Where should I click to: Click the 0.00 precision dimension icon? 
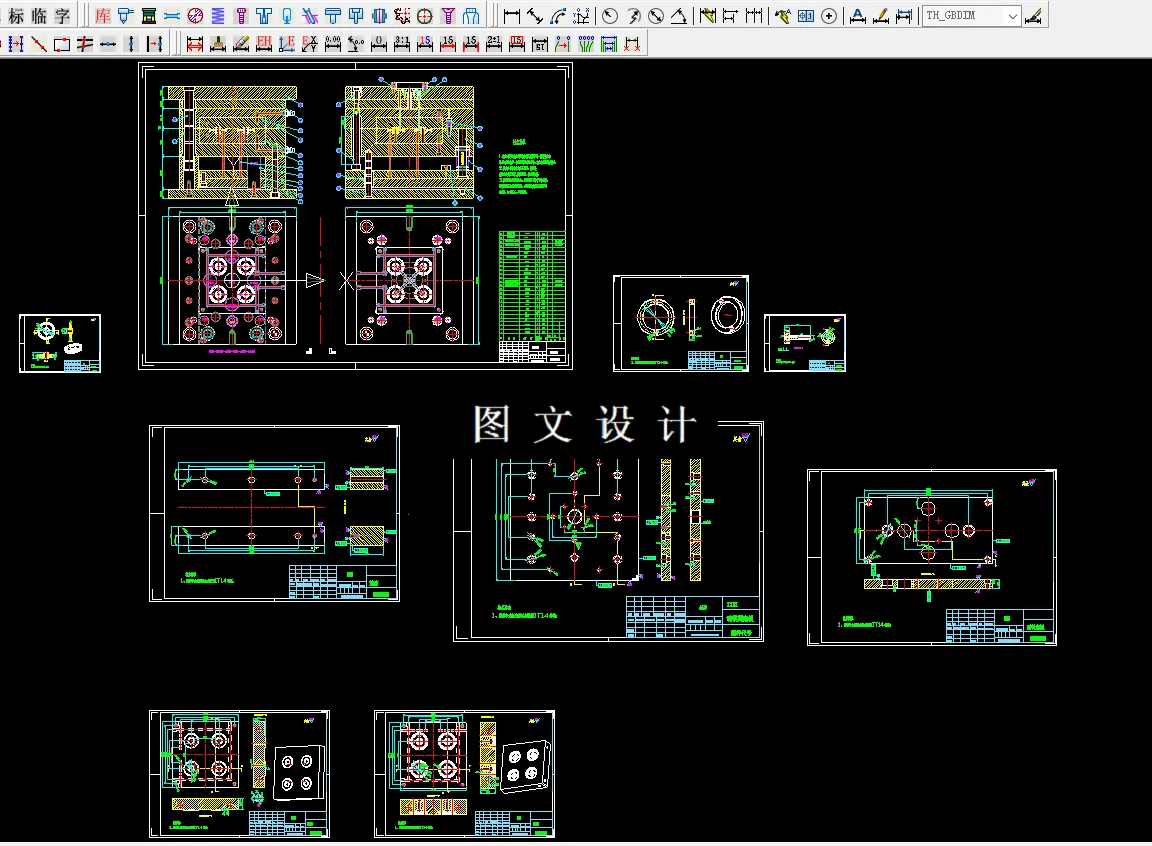(x=333, y=44)
